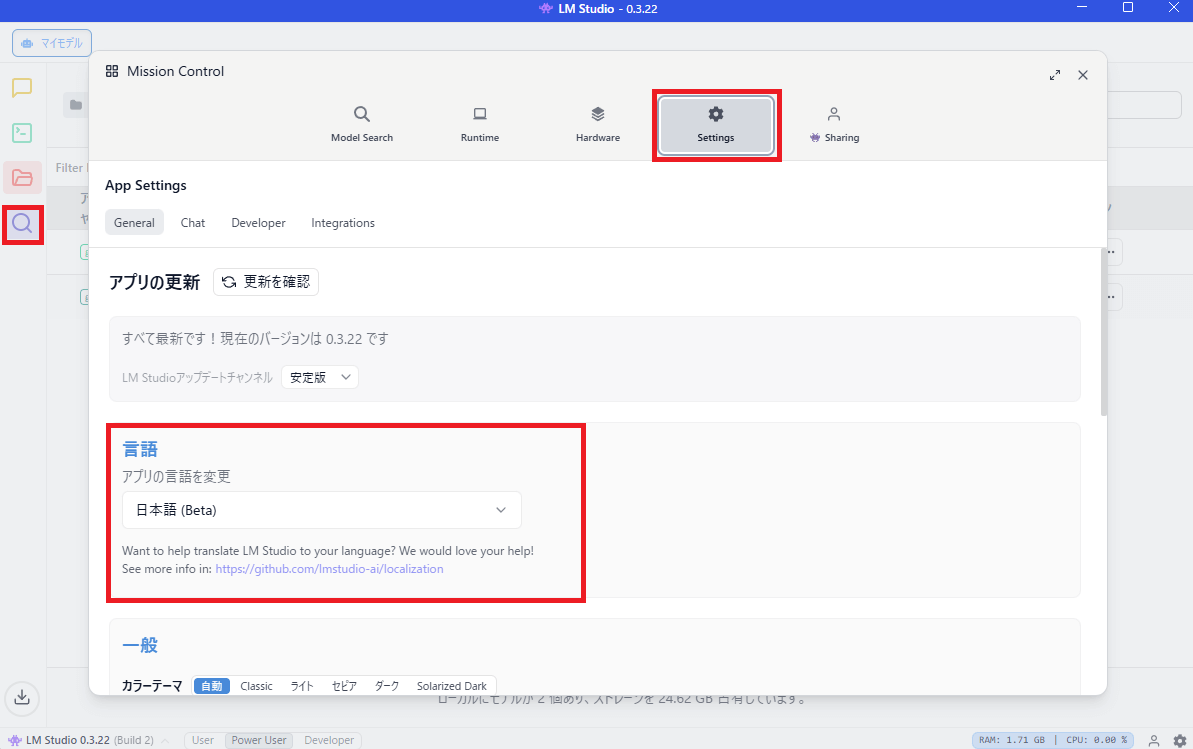Open the Discover magnifier sidebar icon
Image resolution: width=1193 pixels, height=749 pixels.
[x=22, y=224]
